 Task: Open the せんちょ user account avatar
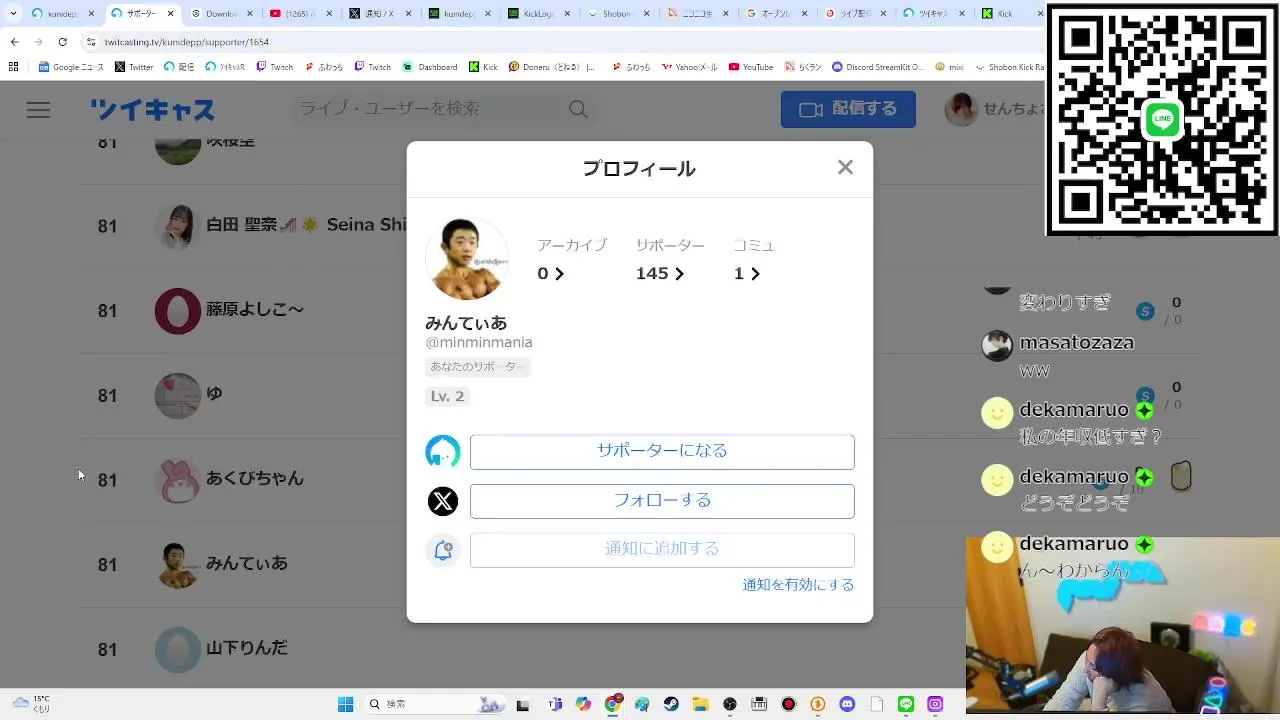coord(961,109)
